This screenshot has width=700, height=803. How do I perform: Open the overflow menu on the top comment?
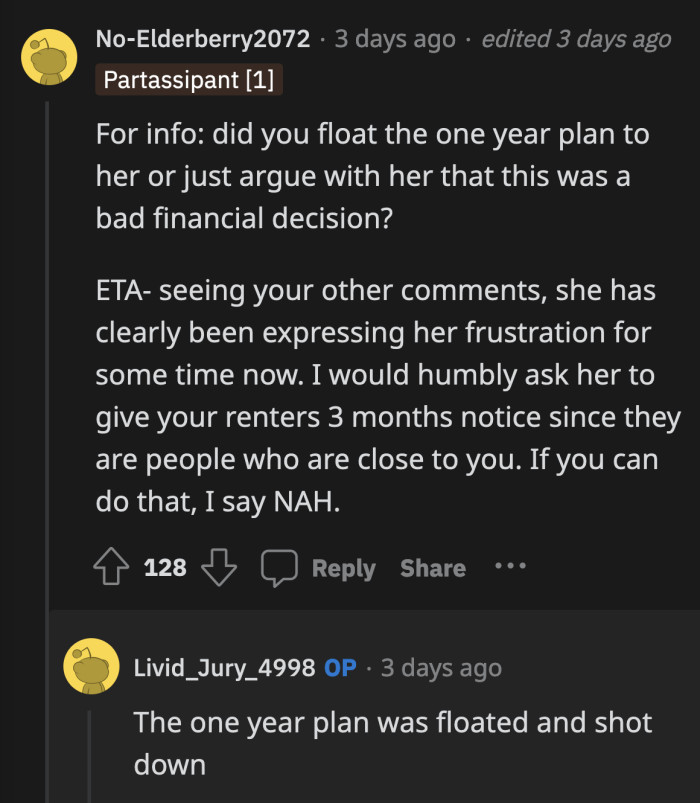(510, 567)
